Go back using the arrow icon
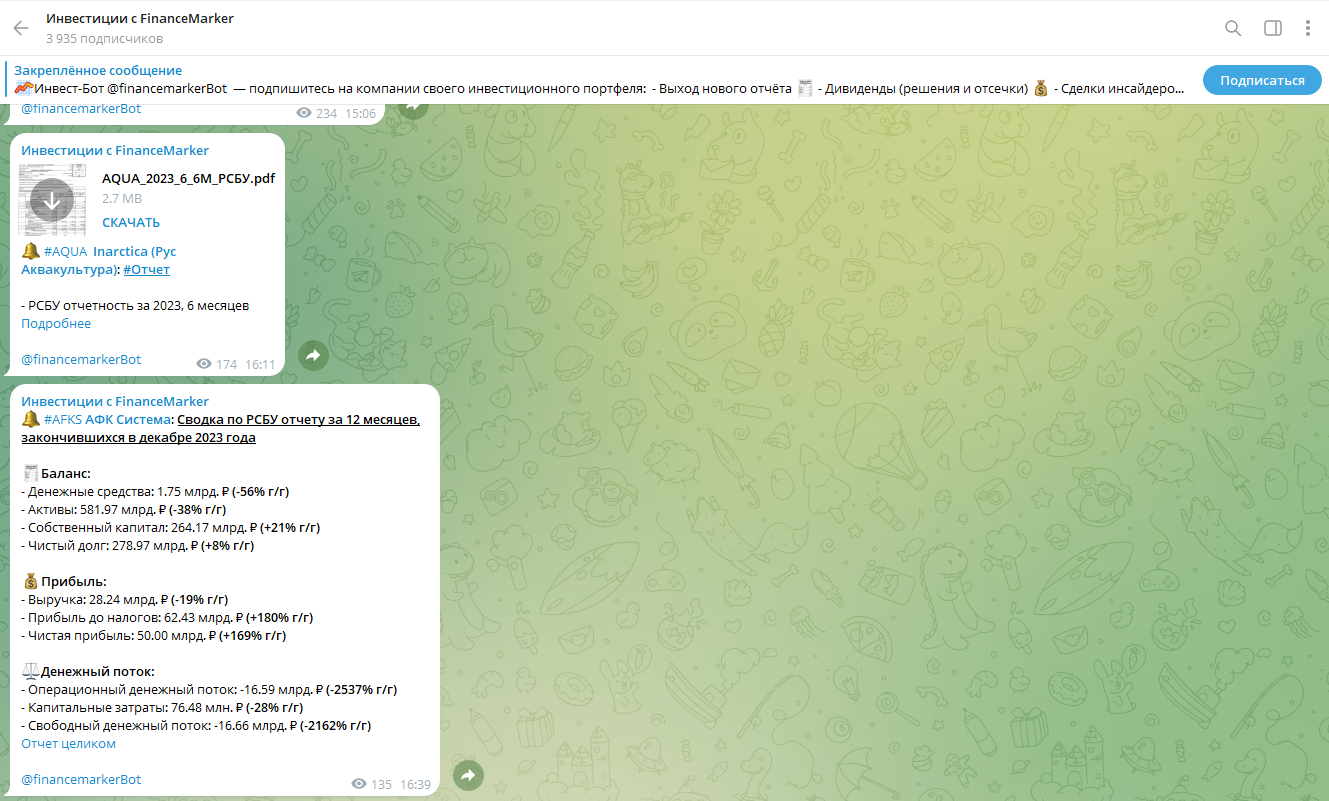The image size is (1329, 801). pyautogui.click(x=21, y=28)
